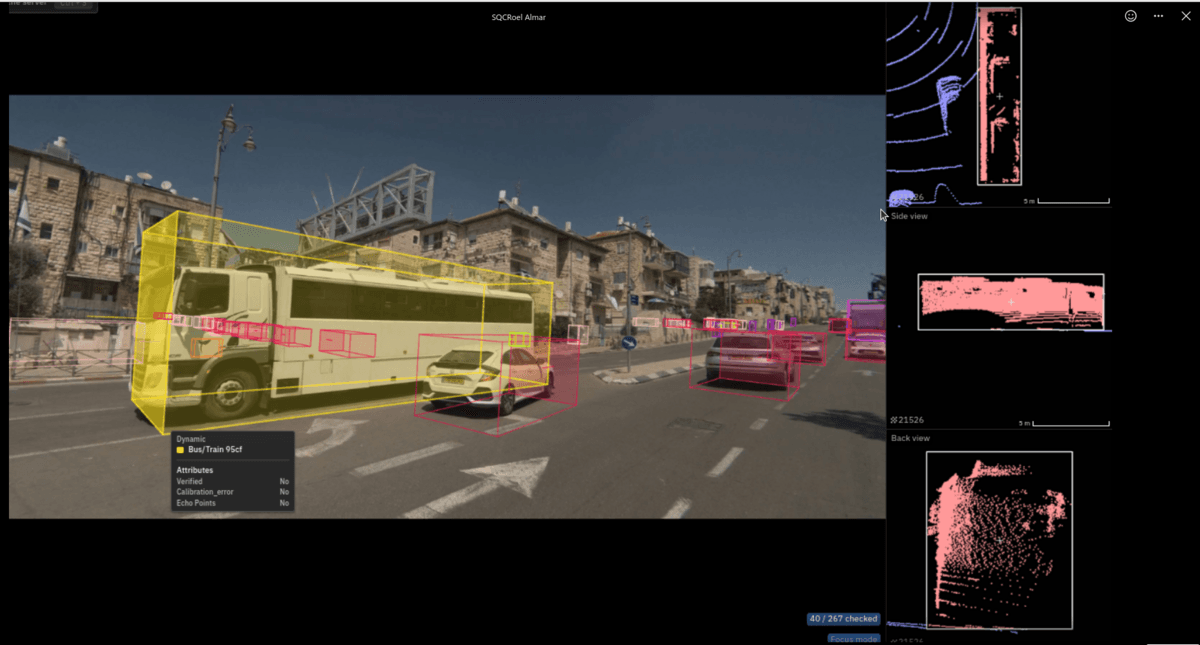Click the 'Bus/Train 95cf' label in tooltip

215,450
